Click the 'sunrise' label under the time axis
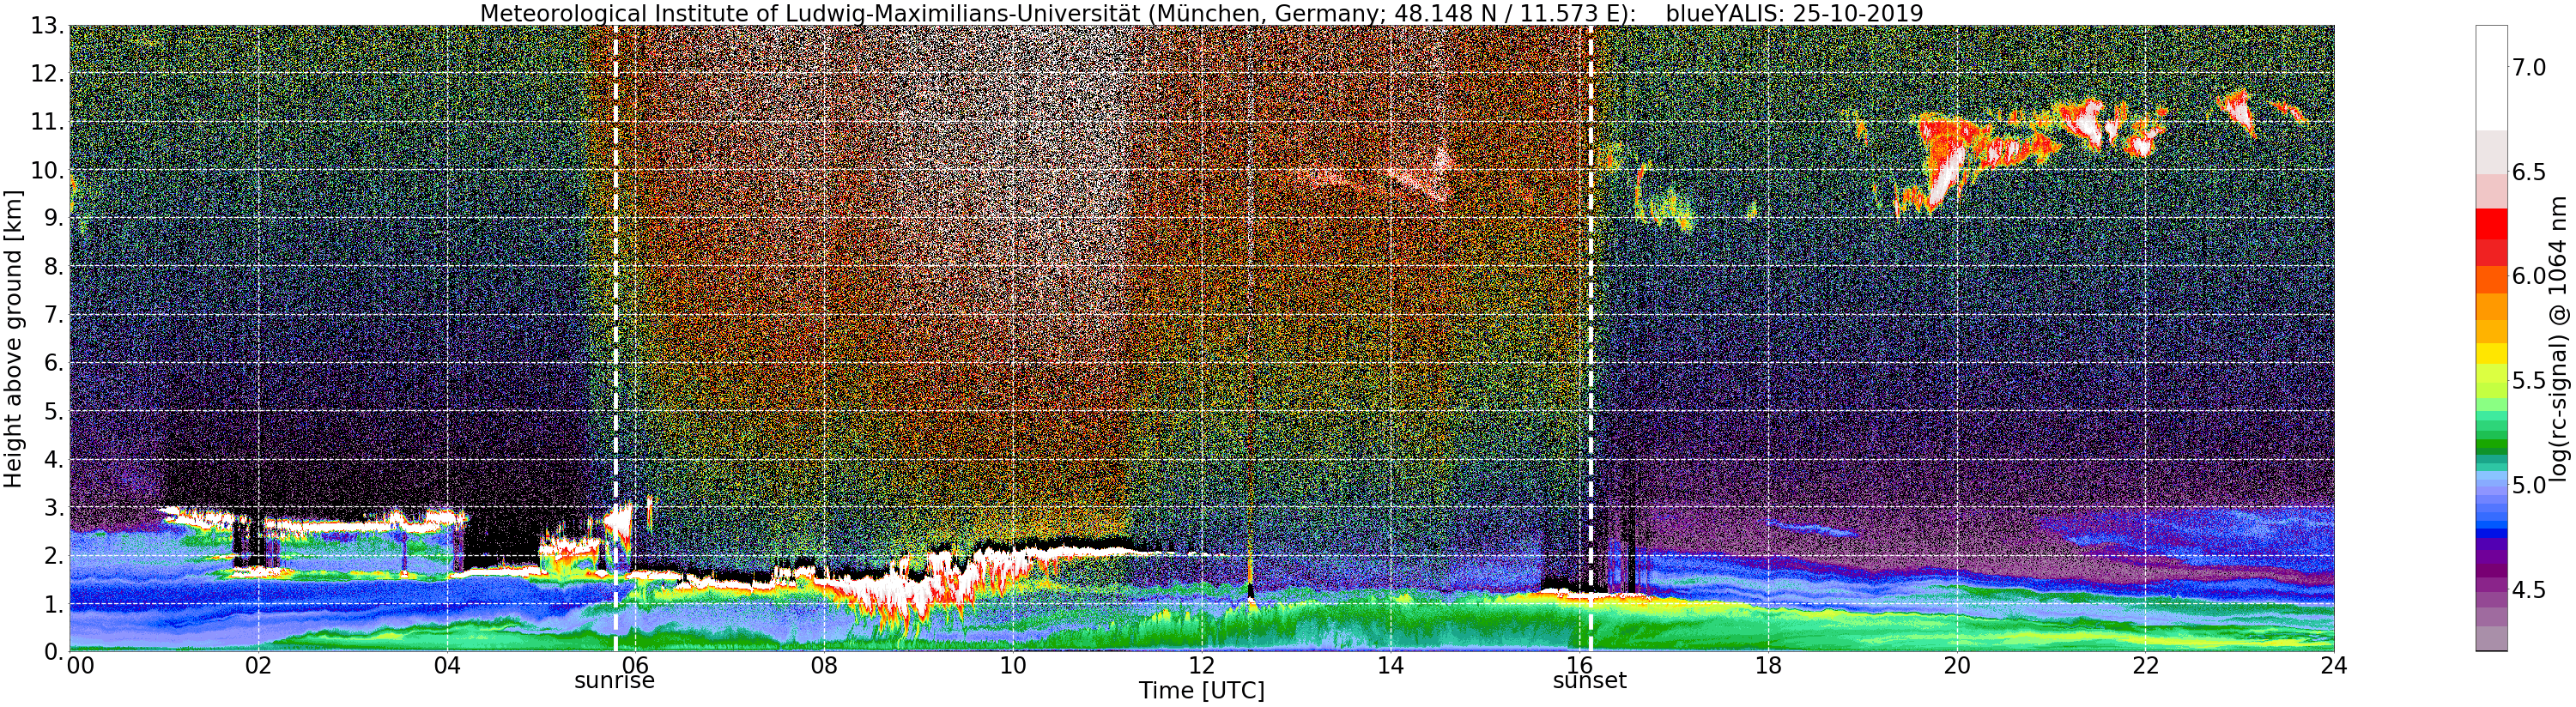 click(x=614, y=681)
